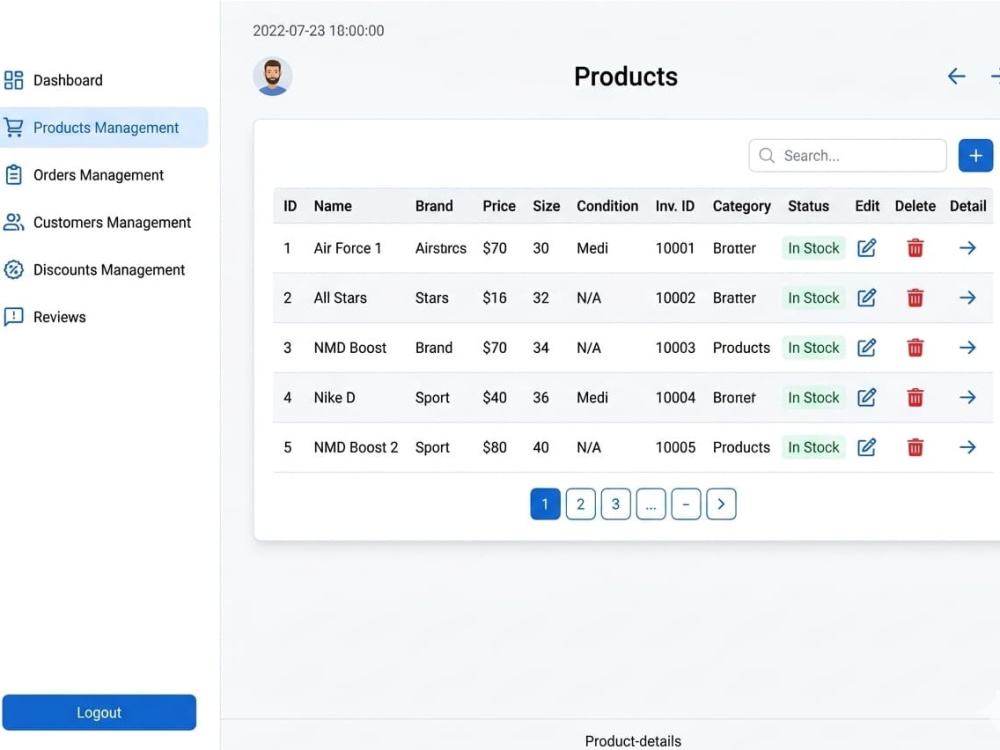Viewport: 1000px width, 750px height.
Task: Open the user avatar profile
Action: pos(272,77)
